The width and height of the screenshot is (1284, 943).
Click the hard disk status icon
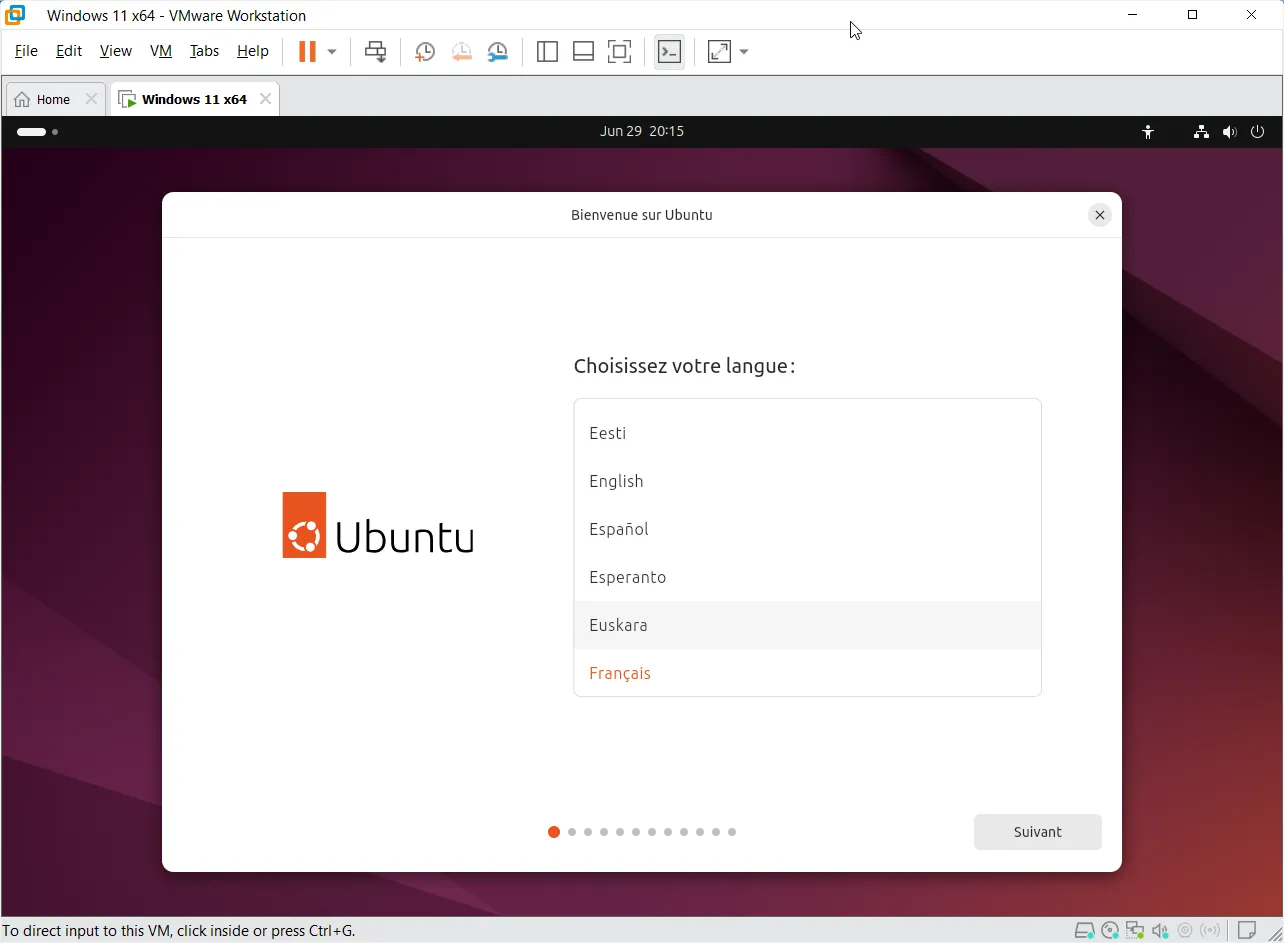pos(1085,931)
